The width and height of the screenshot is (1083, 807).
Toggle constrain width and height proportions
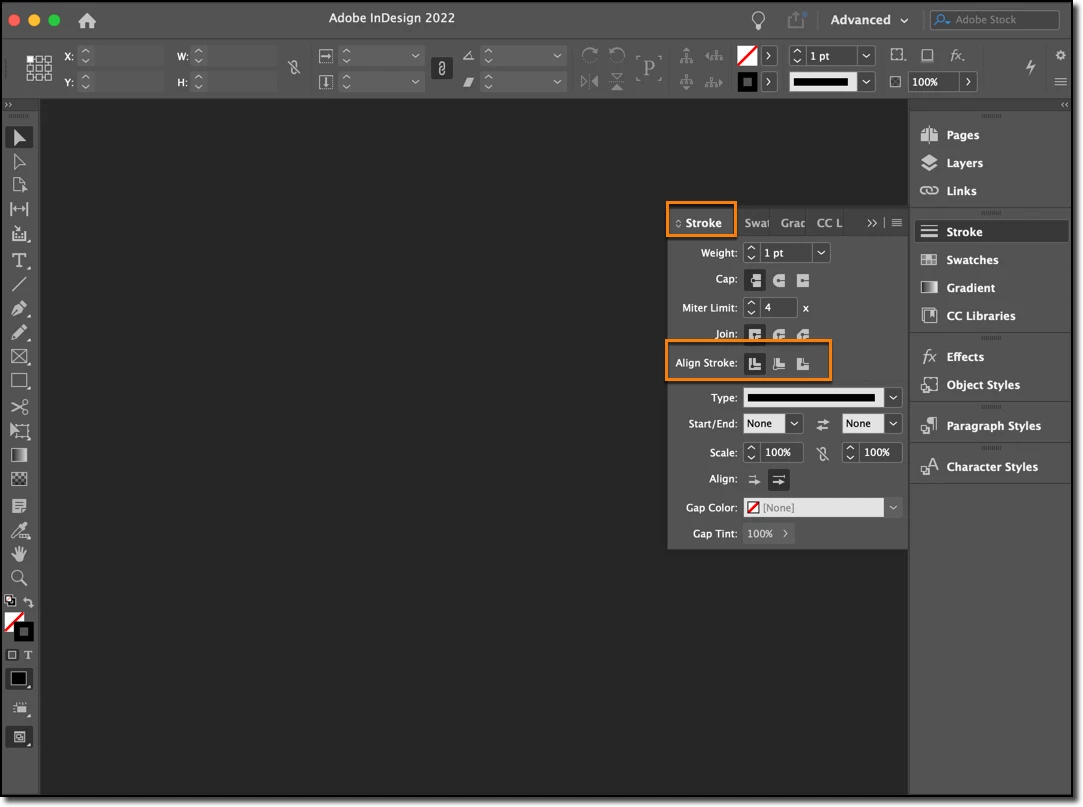click(x=294, y=68)
